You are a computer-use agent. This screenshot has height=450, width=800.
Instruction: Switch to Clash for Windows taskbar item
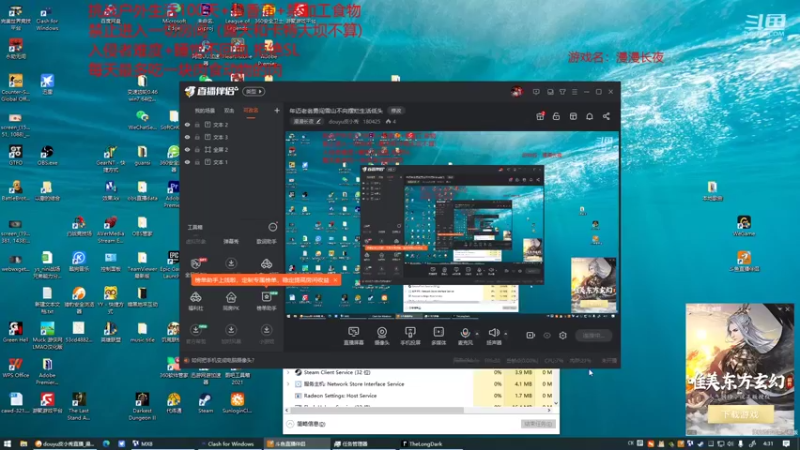coord(228,444)
